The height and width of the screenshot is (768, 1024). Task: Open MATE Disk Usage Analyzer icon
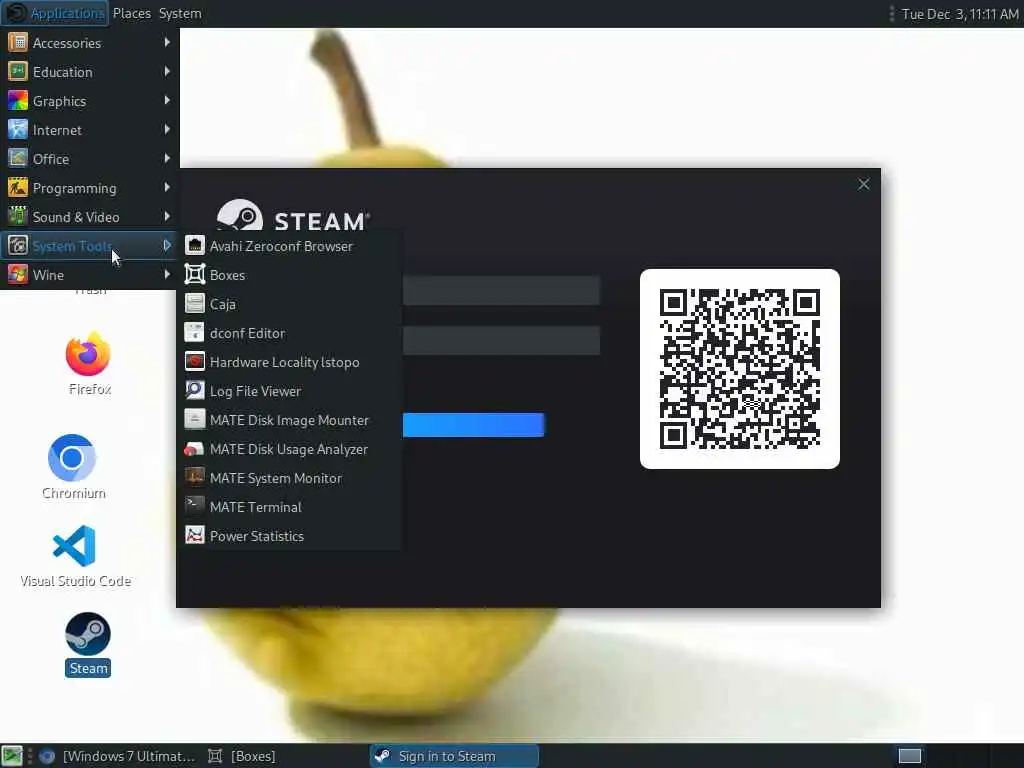pyautogui.click(x=195, y=449)
